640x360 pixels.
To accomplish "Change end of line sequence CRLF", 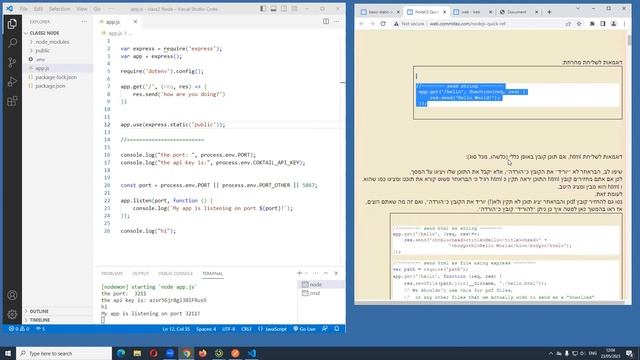I will 247,329.
